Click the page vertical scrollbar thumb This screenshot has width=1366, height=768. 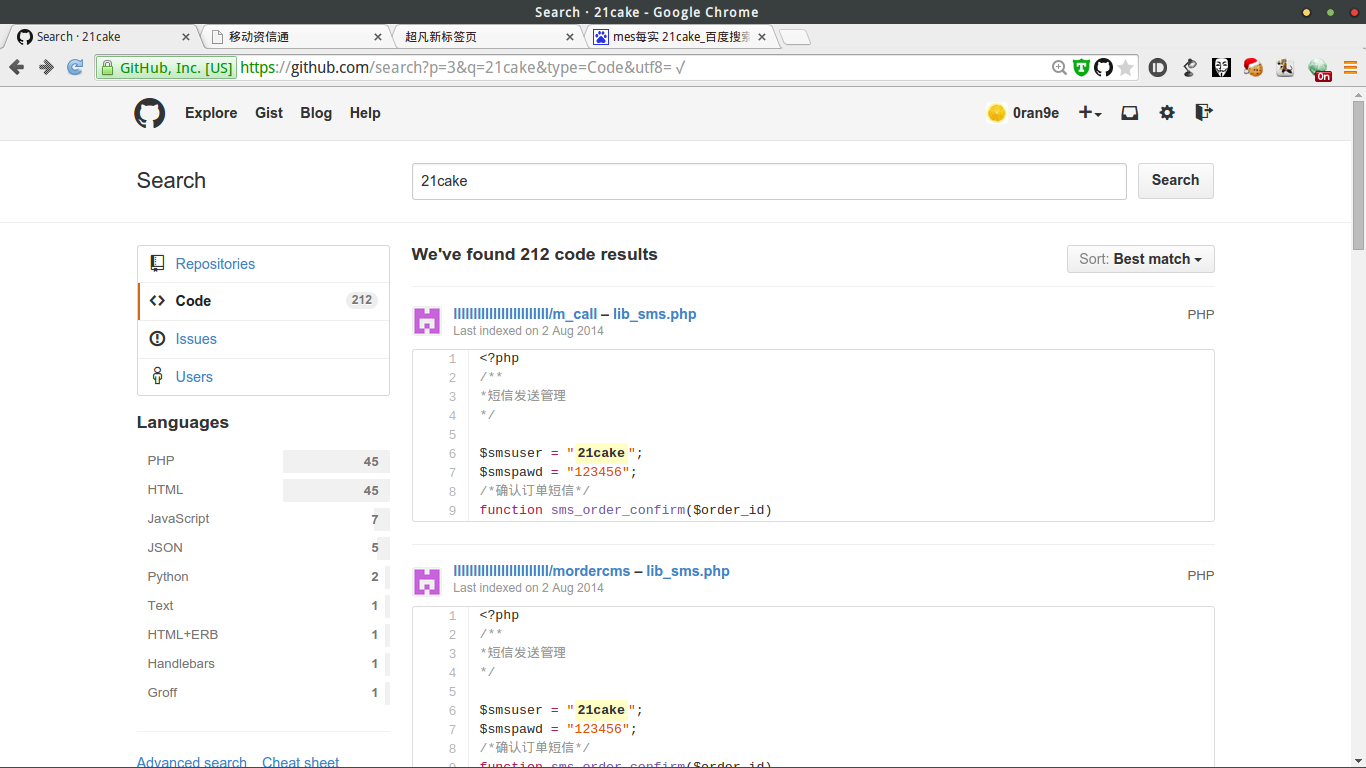(x=1358, y=175)
